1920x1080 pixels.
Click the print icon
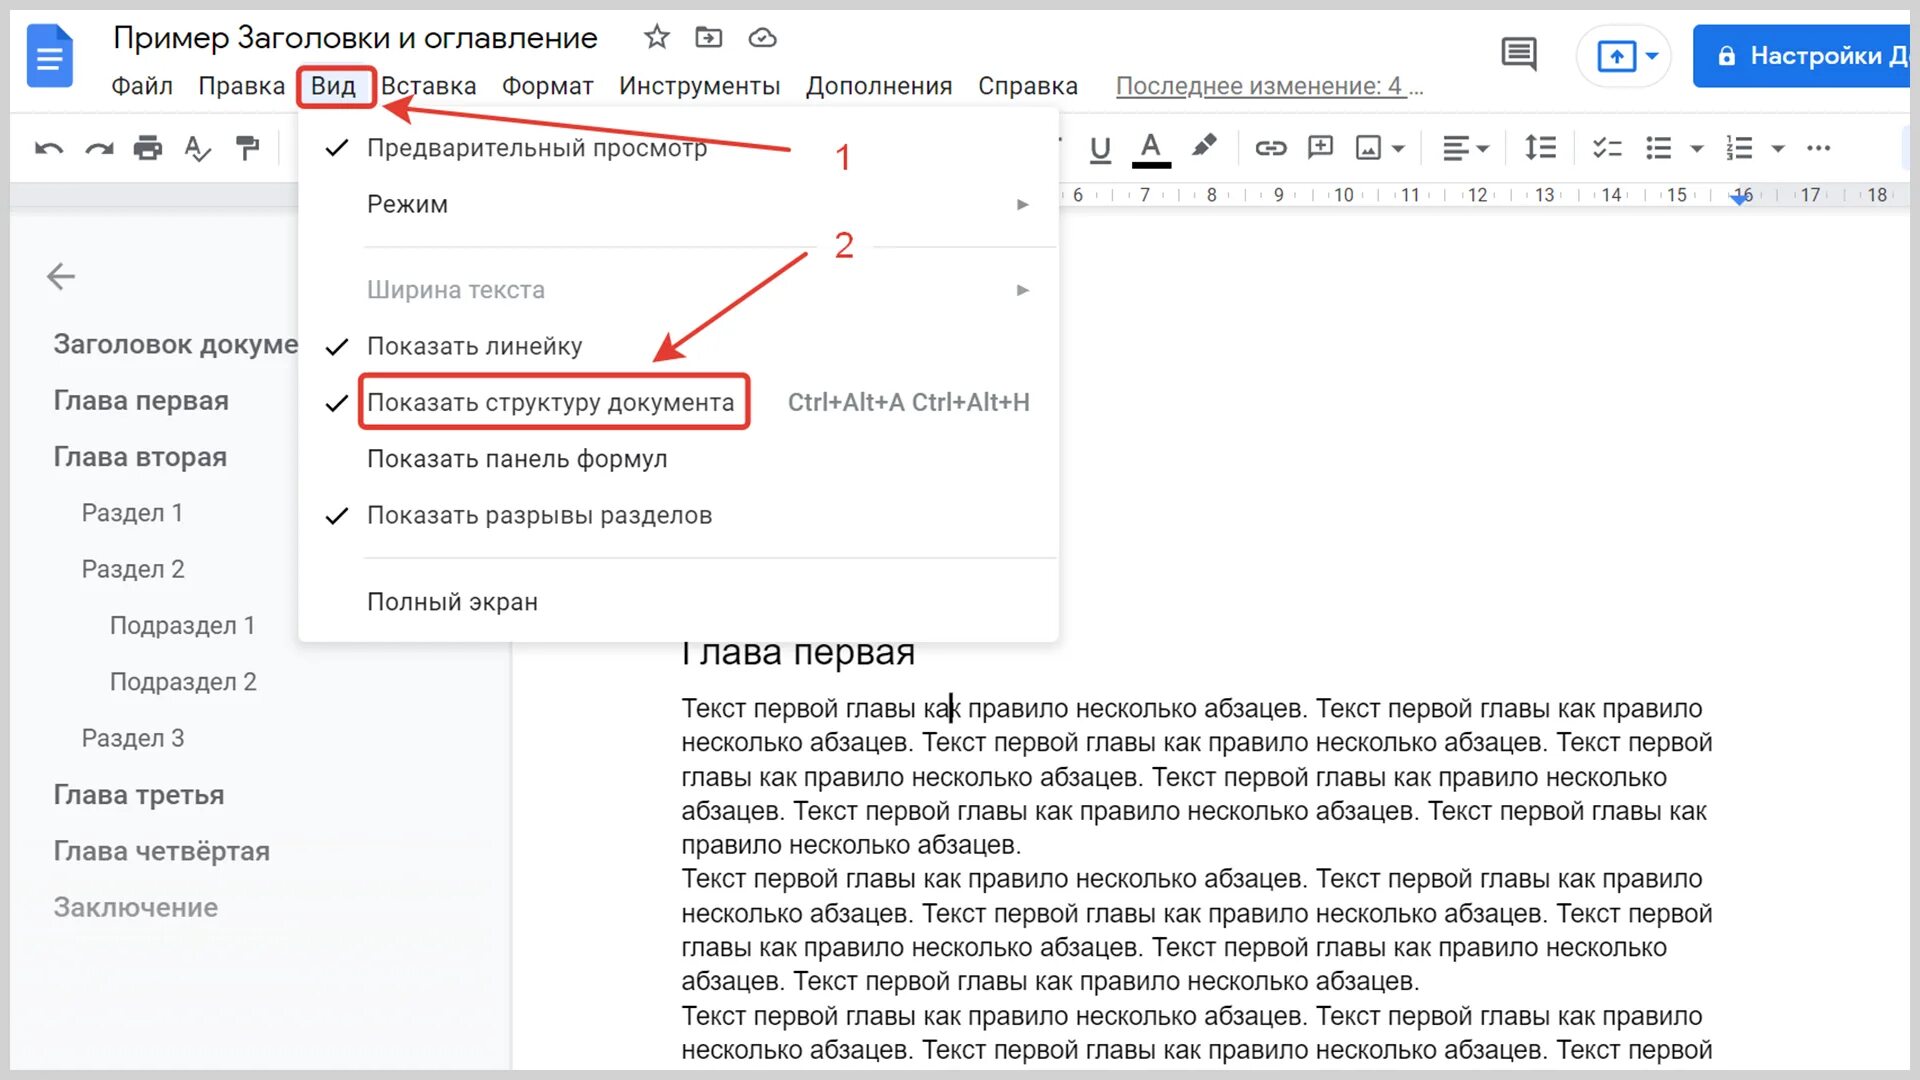(x=147, y=148)
